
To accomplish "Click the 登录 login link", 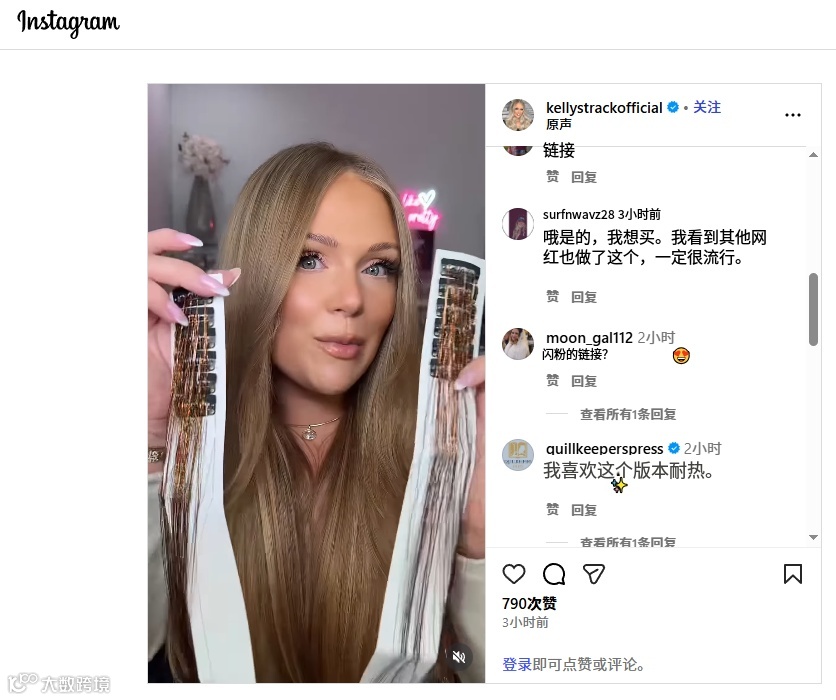I will pos(517,664).
